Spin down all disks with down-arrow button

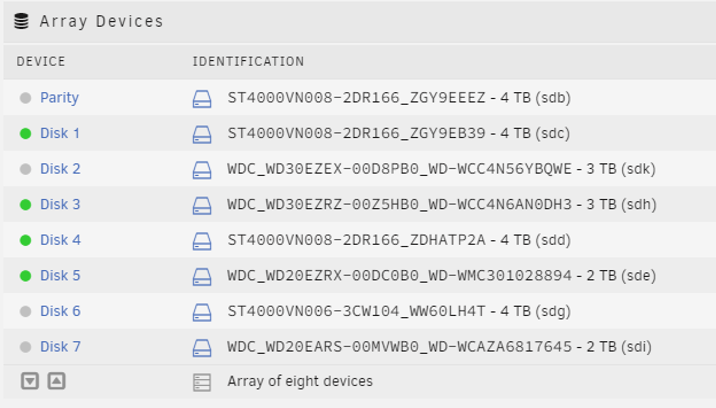click(x=30, y=381)
